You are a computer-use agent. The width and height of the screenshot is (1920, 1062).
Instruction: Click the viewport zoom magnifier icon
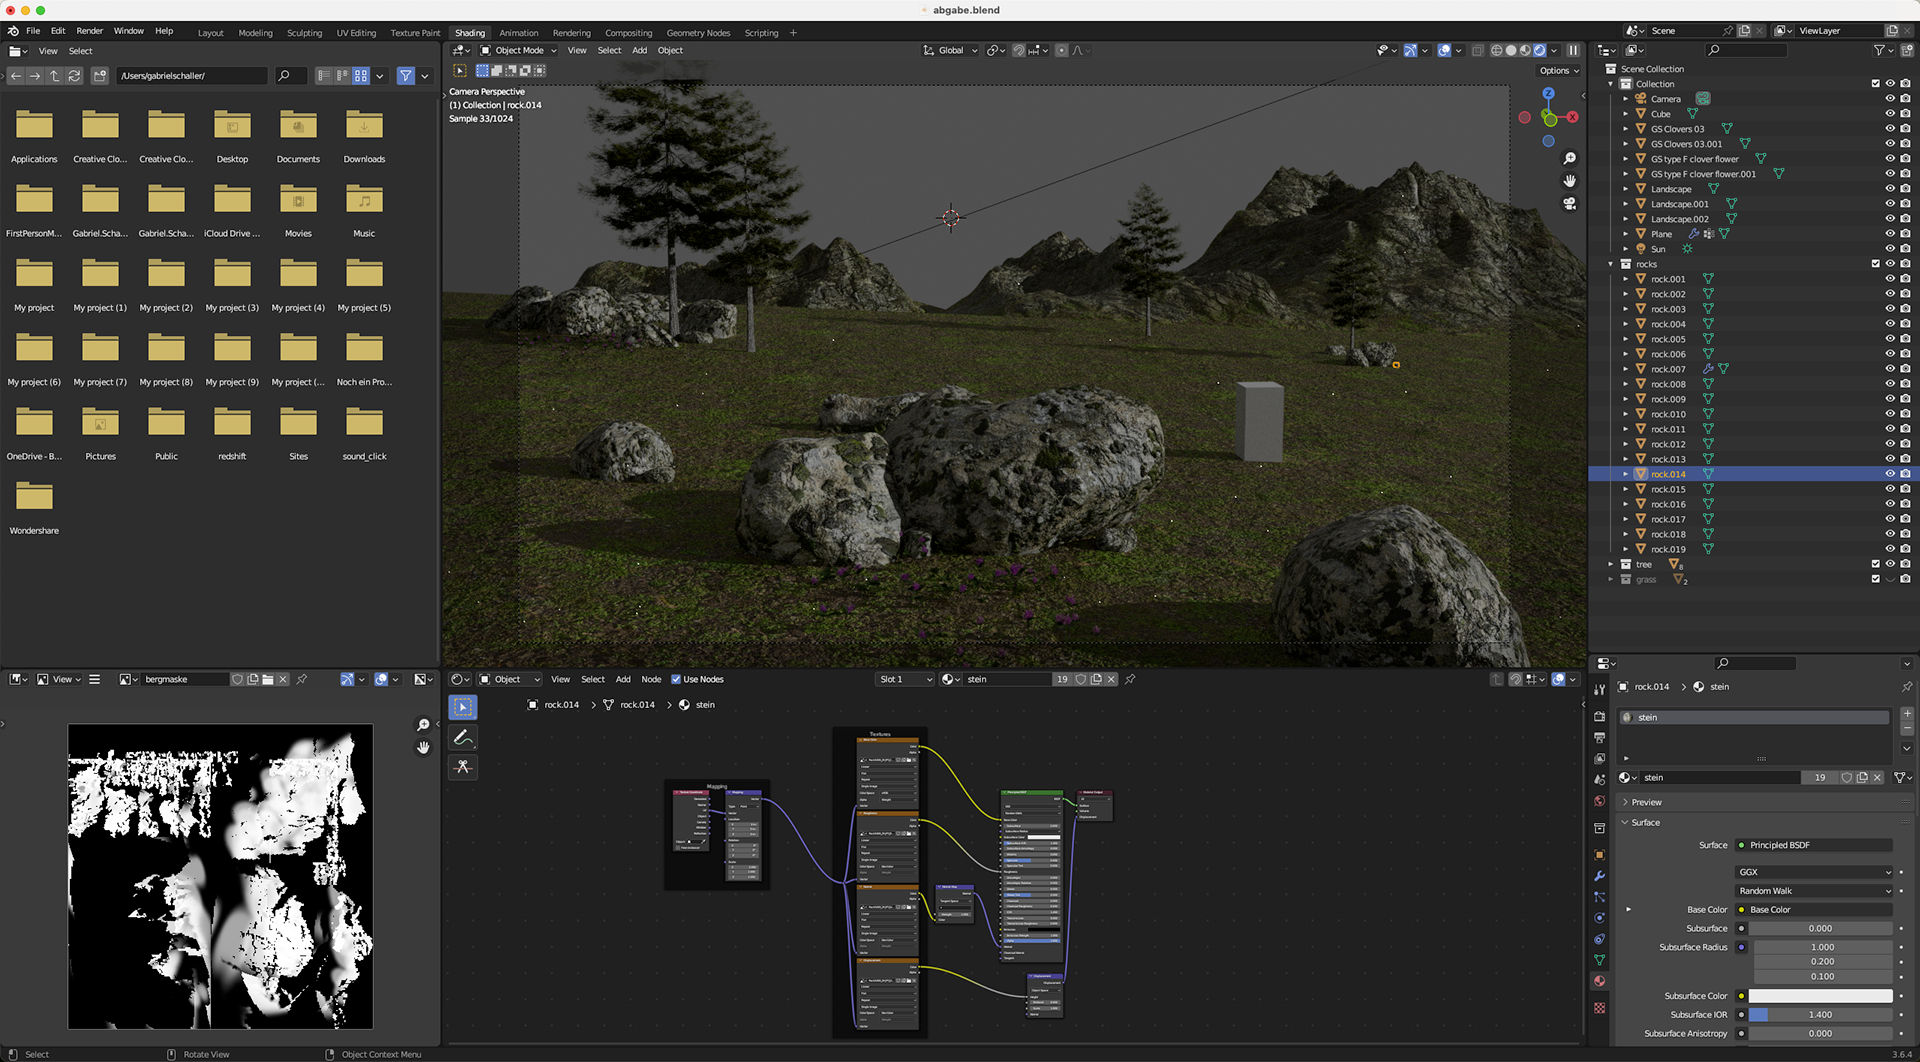[x=1569, y=159]
